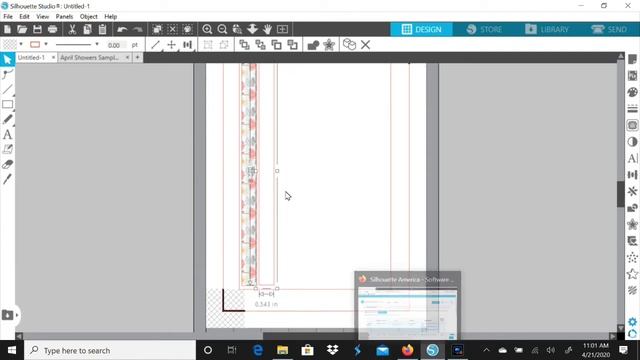The image size is (640, 360).
Task: Send the selected object to back
Action: 260,45
